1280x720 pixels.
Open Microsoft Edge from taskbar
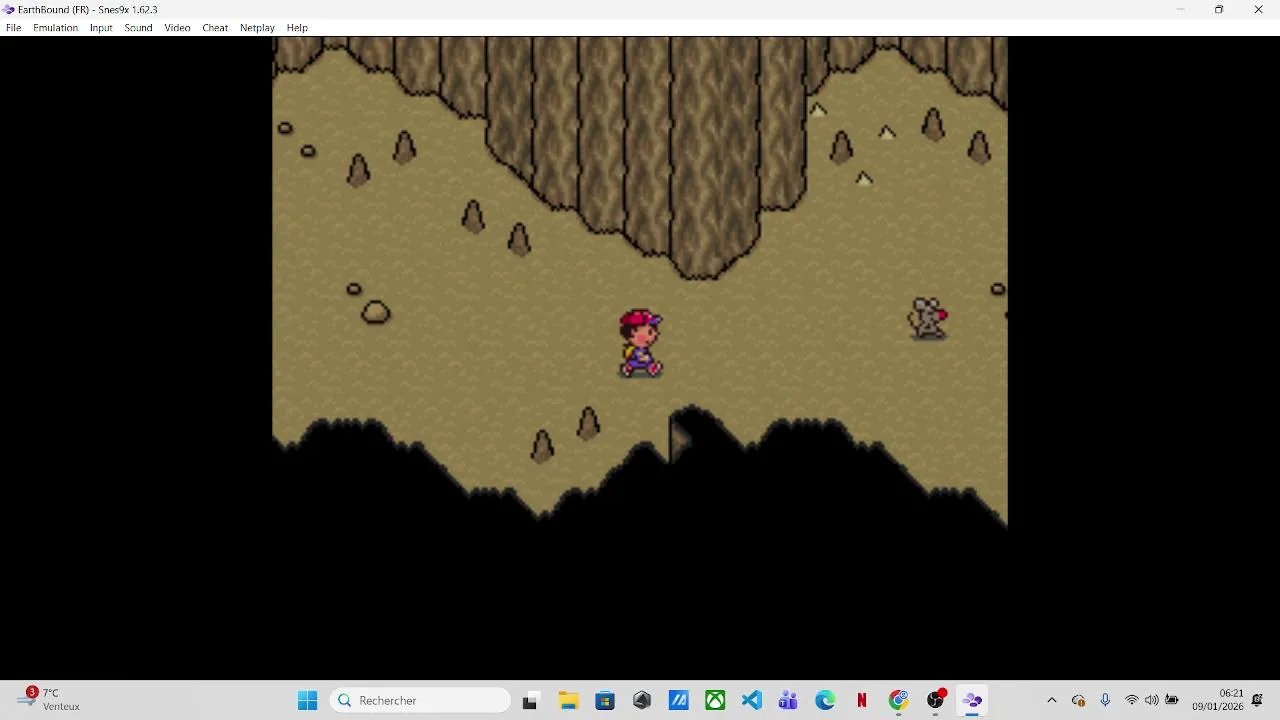(x=825, y=701)
